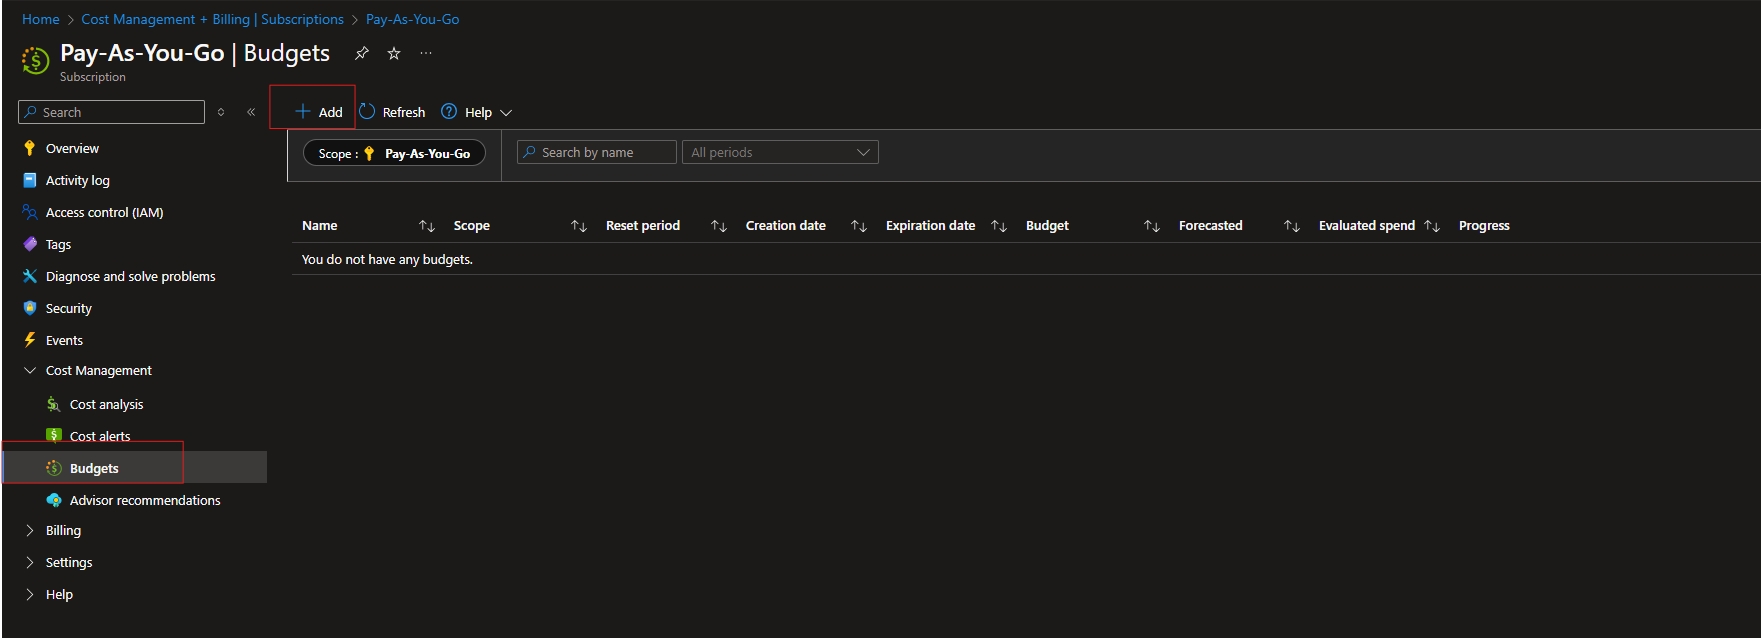Click the Access control (IAM) icon
This screenshot has height=638, width=1761.
pyautogui.click(x=30, y=212)
